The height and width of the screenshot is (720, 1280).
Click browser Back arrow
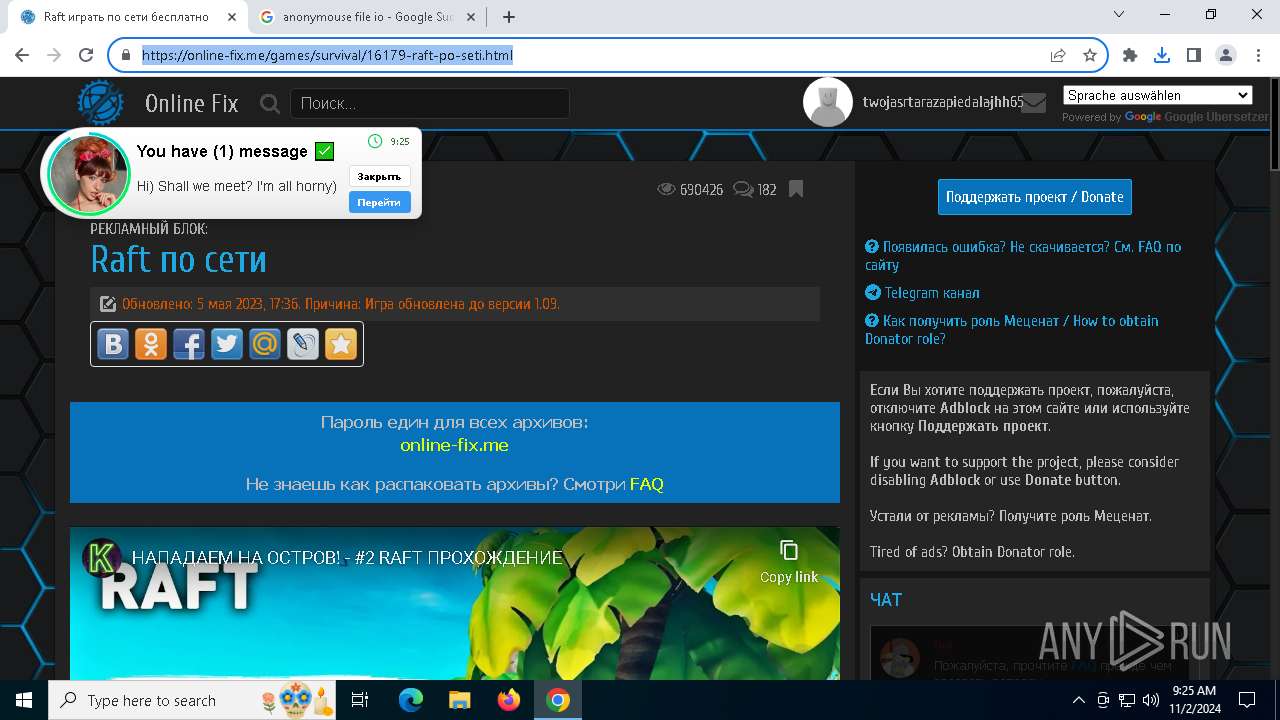(22, 55)
